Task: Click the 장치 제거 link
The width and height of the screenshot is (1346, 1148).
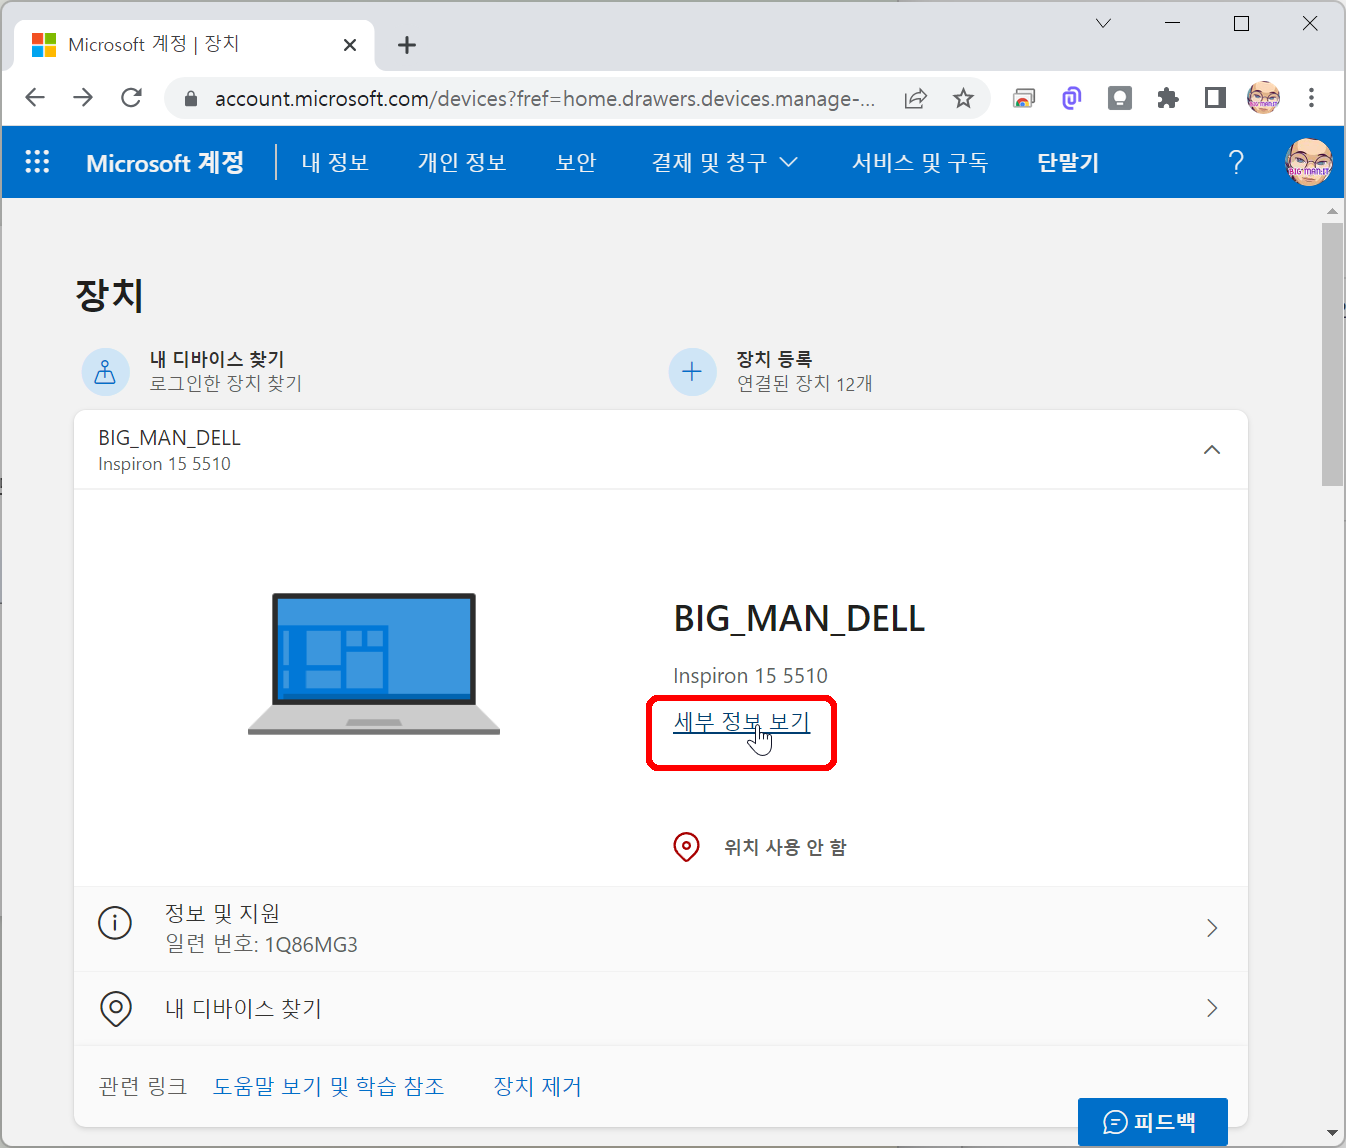Action: (x=537, y=1086)
